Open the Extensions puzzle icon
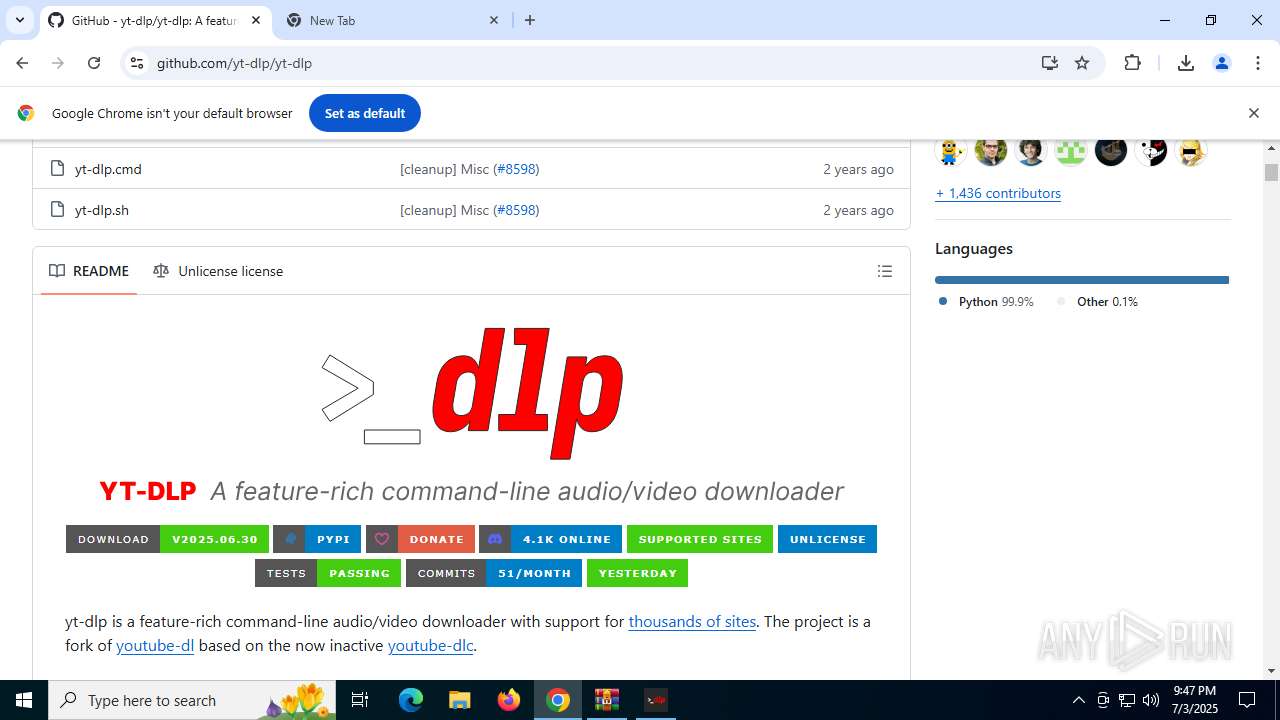 1132,63
